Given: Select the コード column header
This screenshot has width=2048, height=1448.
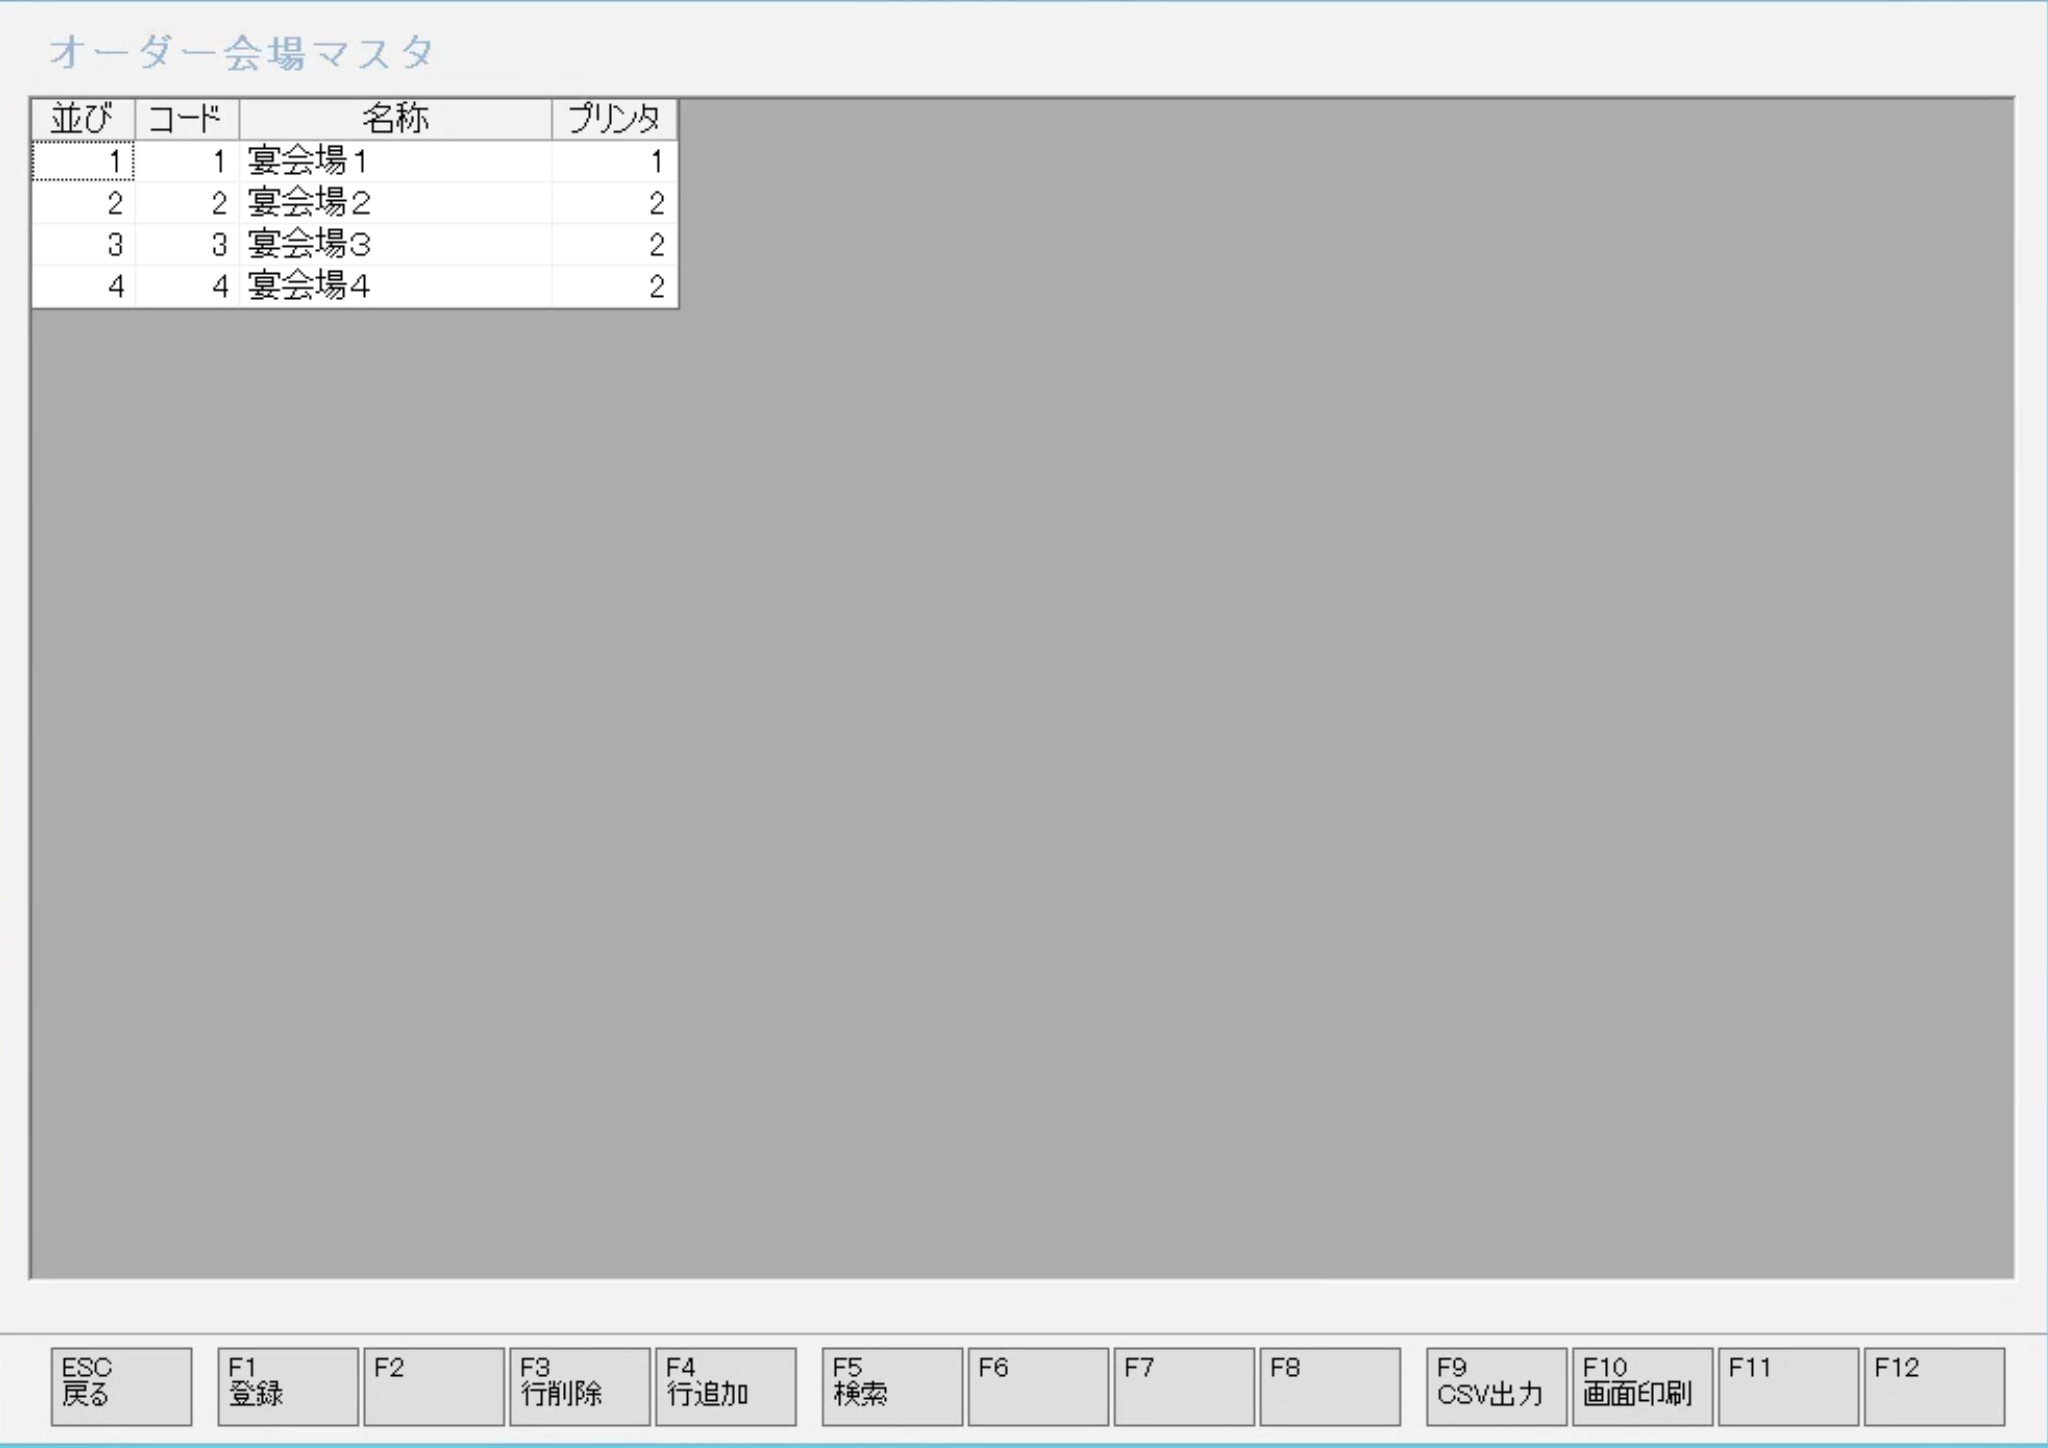Looking at the screenshot, I should (x=187, y=119).
